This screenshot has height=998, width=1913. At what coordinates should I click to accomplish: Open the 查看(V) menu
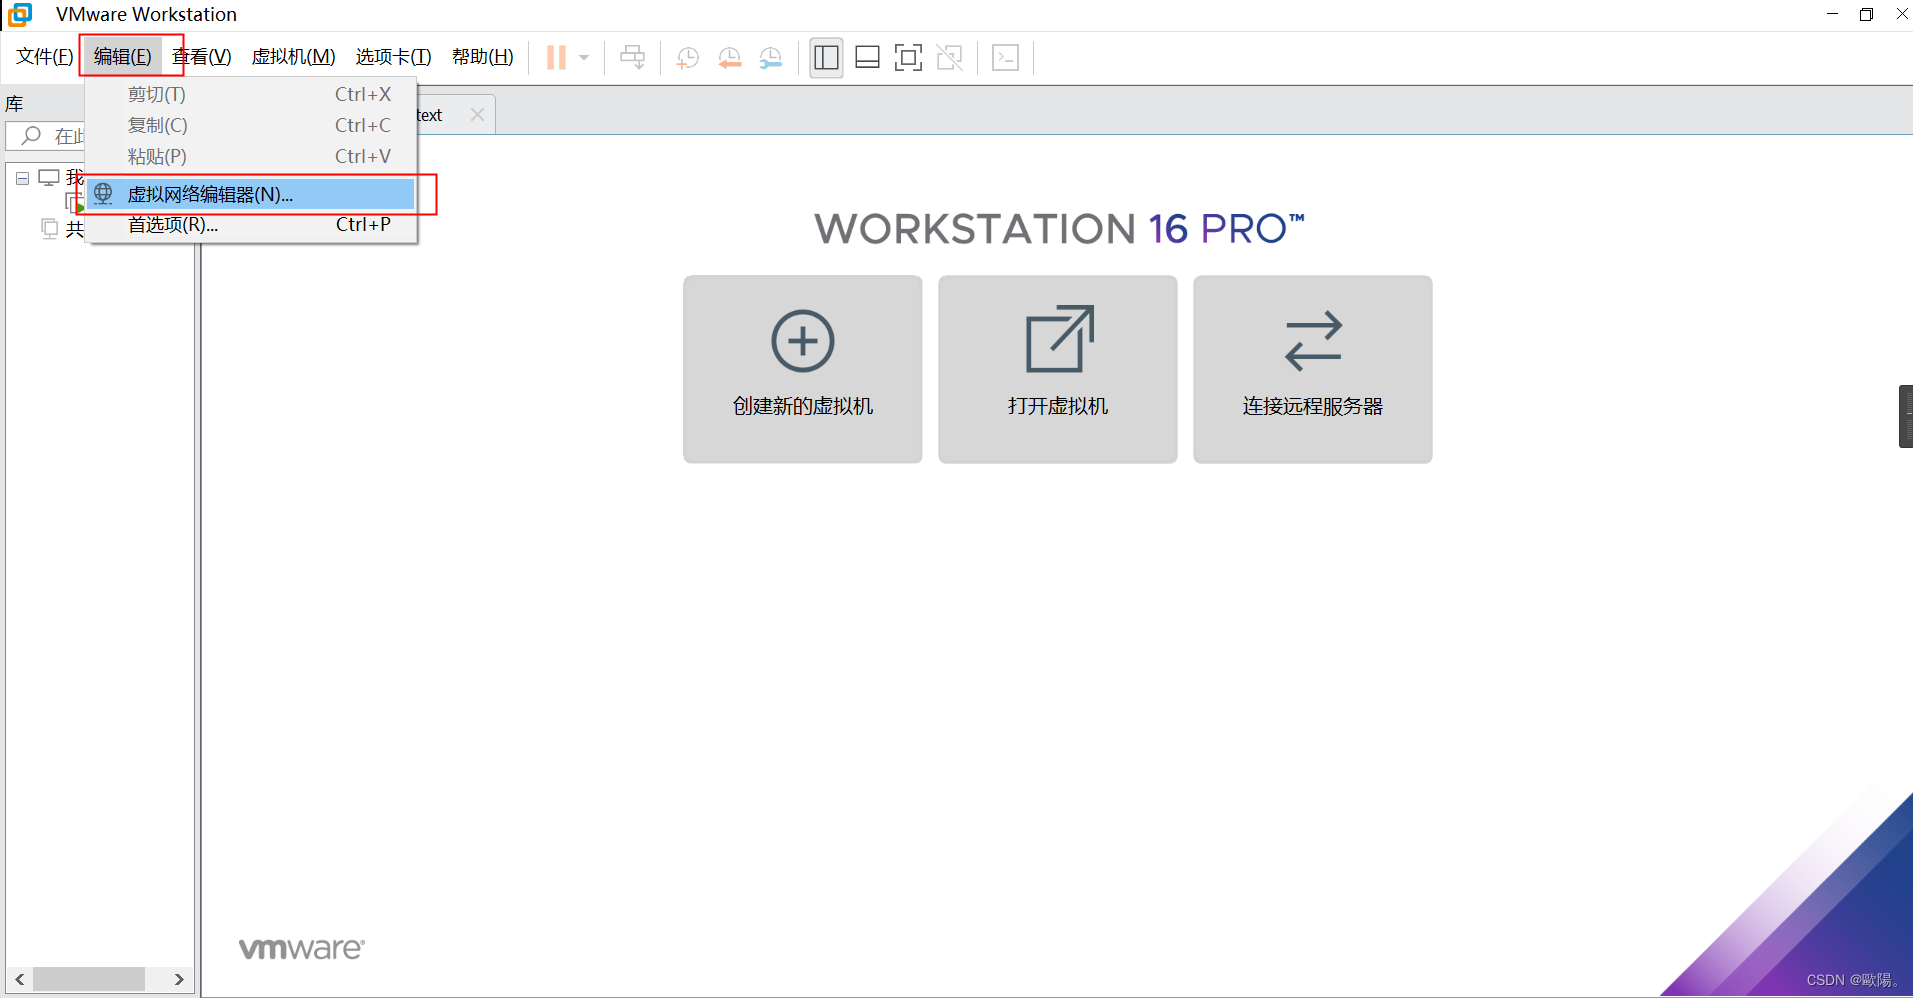coord(202,57)
